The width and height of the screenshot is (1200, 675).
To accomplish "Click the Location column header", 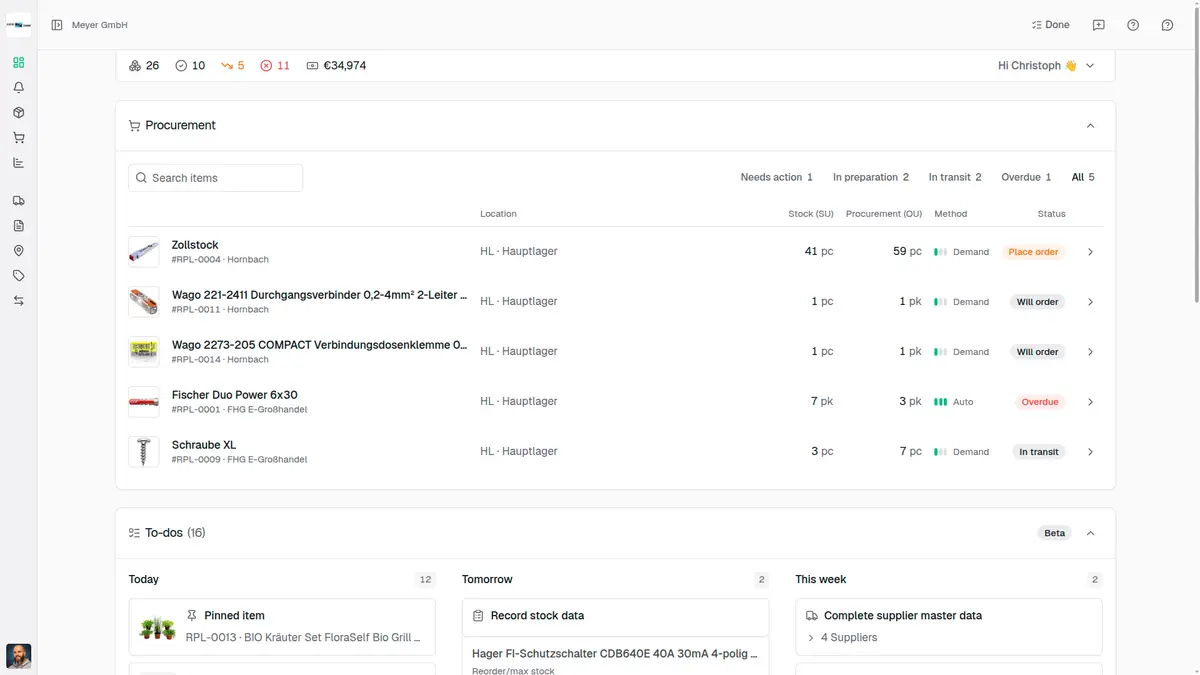I will (498, 214).
